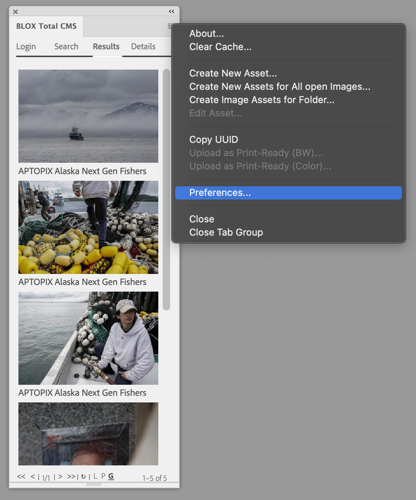Open the Login tab
Viewport: 416px width, 500px height.
point(26,46)
